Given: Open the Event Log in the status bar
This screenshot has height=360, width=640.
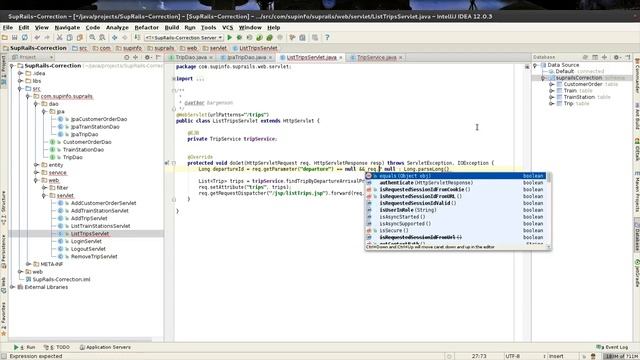Looking at the screenshot, I should pyautogui.click(x=613, y=347).
